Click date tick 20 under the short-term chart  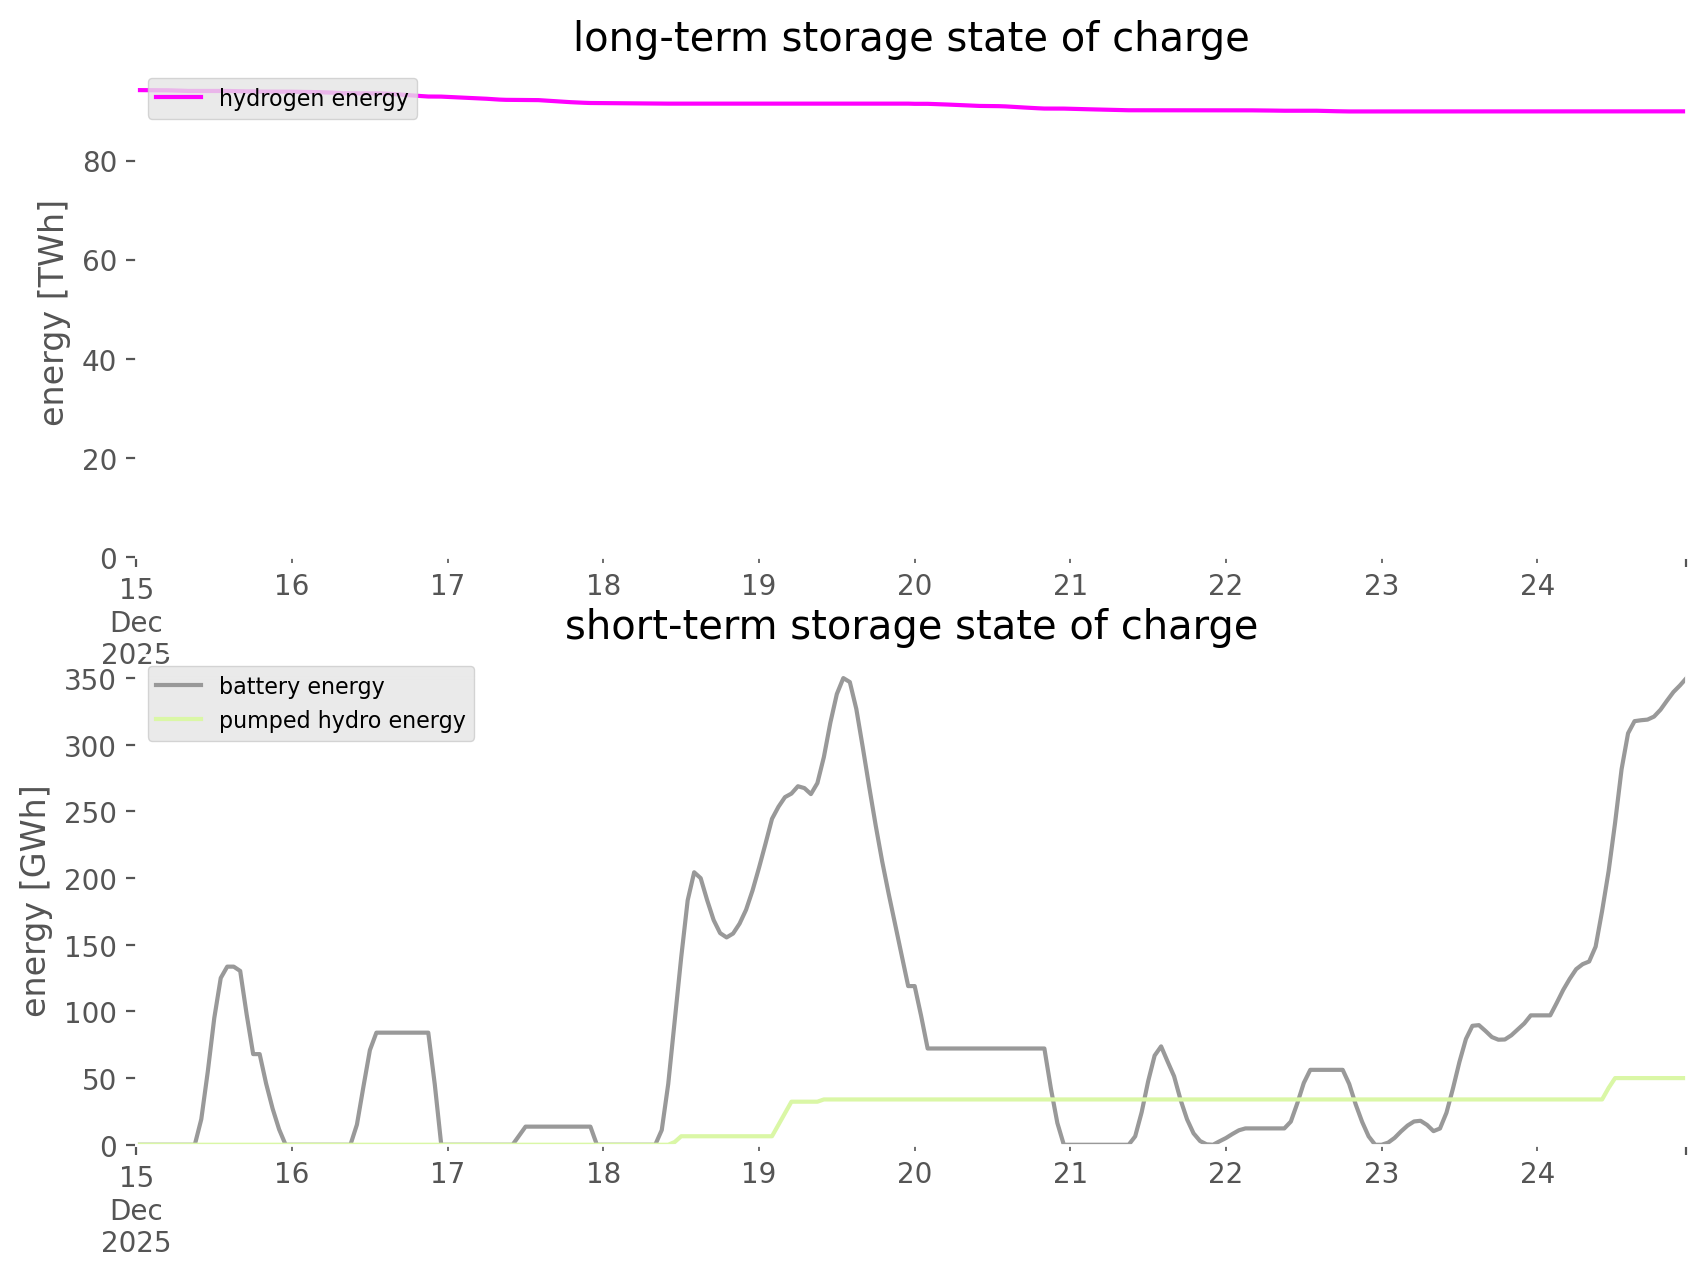[914, 1173]
